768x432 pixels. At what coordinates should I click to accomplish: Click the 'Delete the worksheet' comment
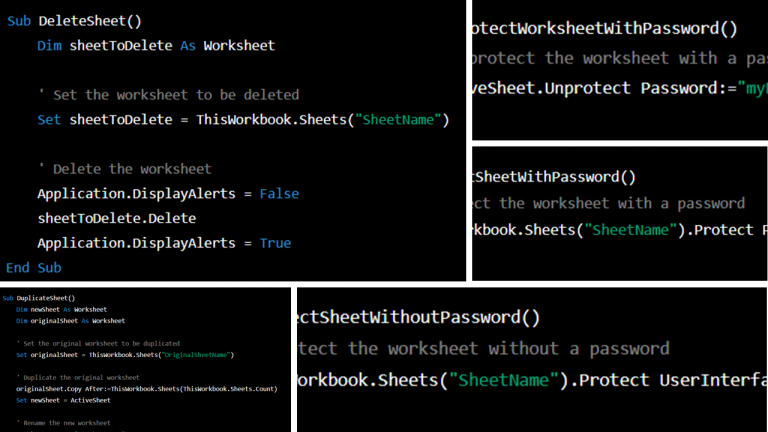click(x=124, y=169)
